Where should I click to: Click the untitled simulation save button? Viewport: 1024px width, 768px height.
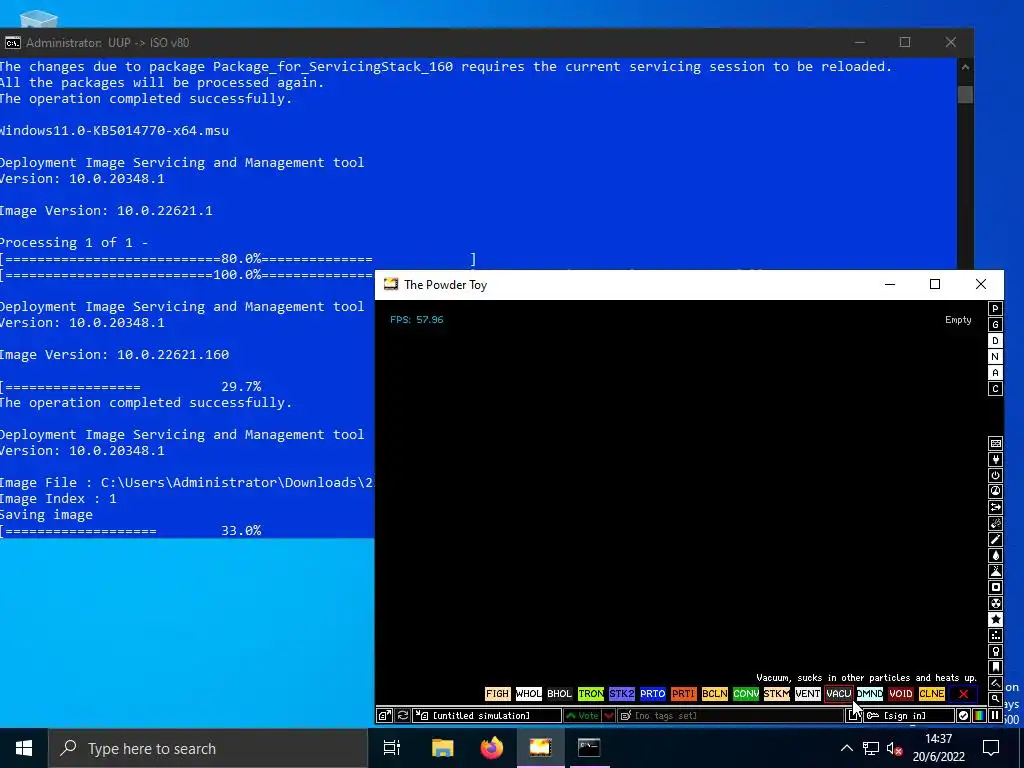[487, 716]
